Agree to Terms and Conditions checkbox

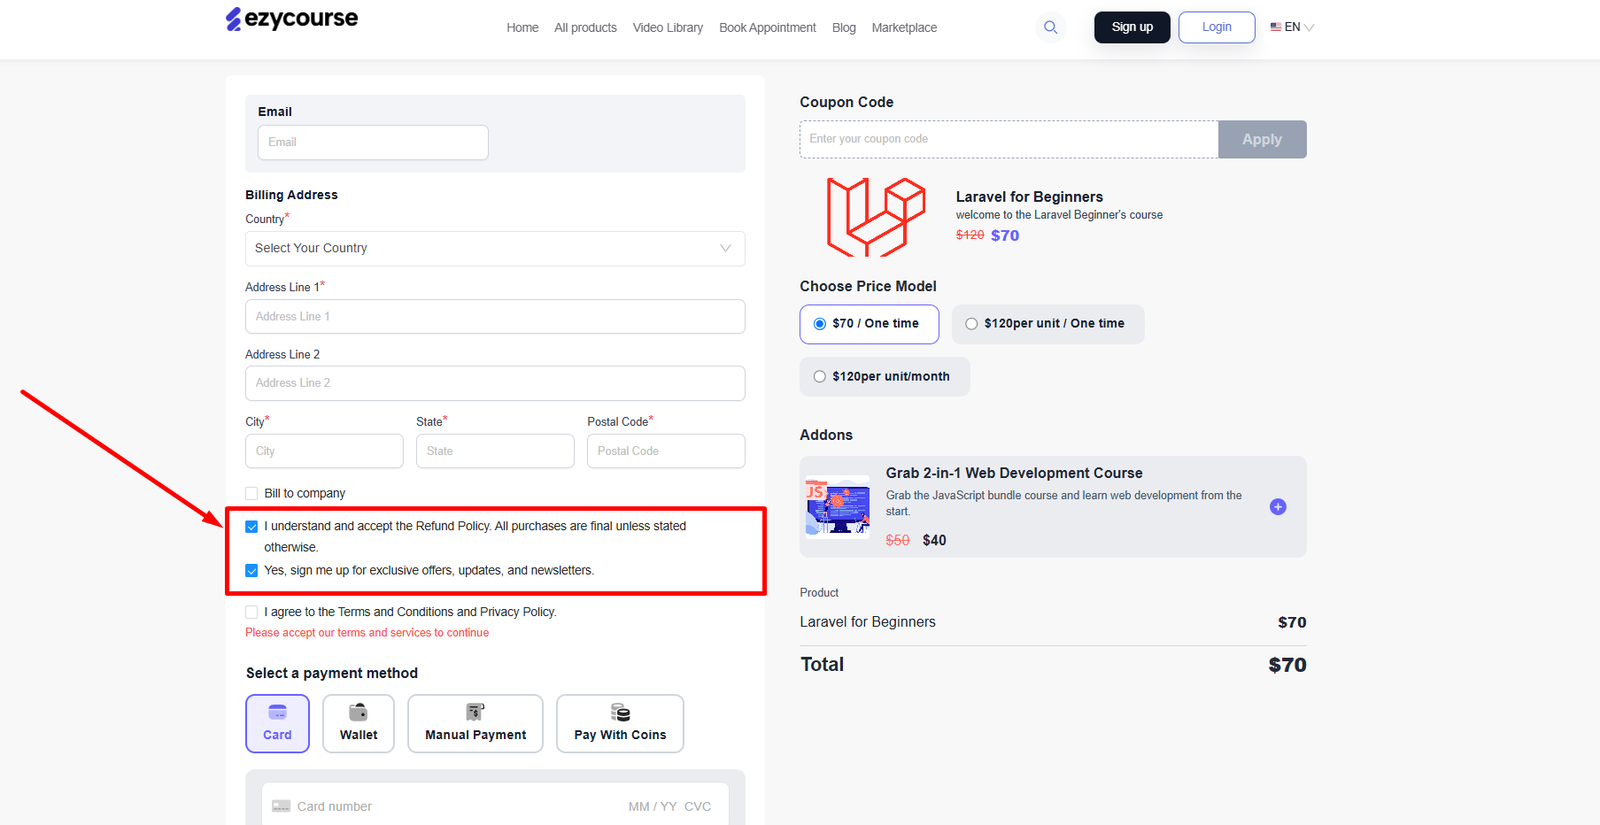pos(252,612)
